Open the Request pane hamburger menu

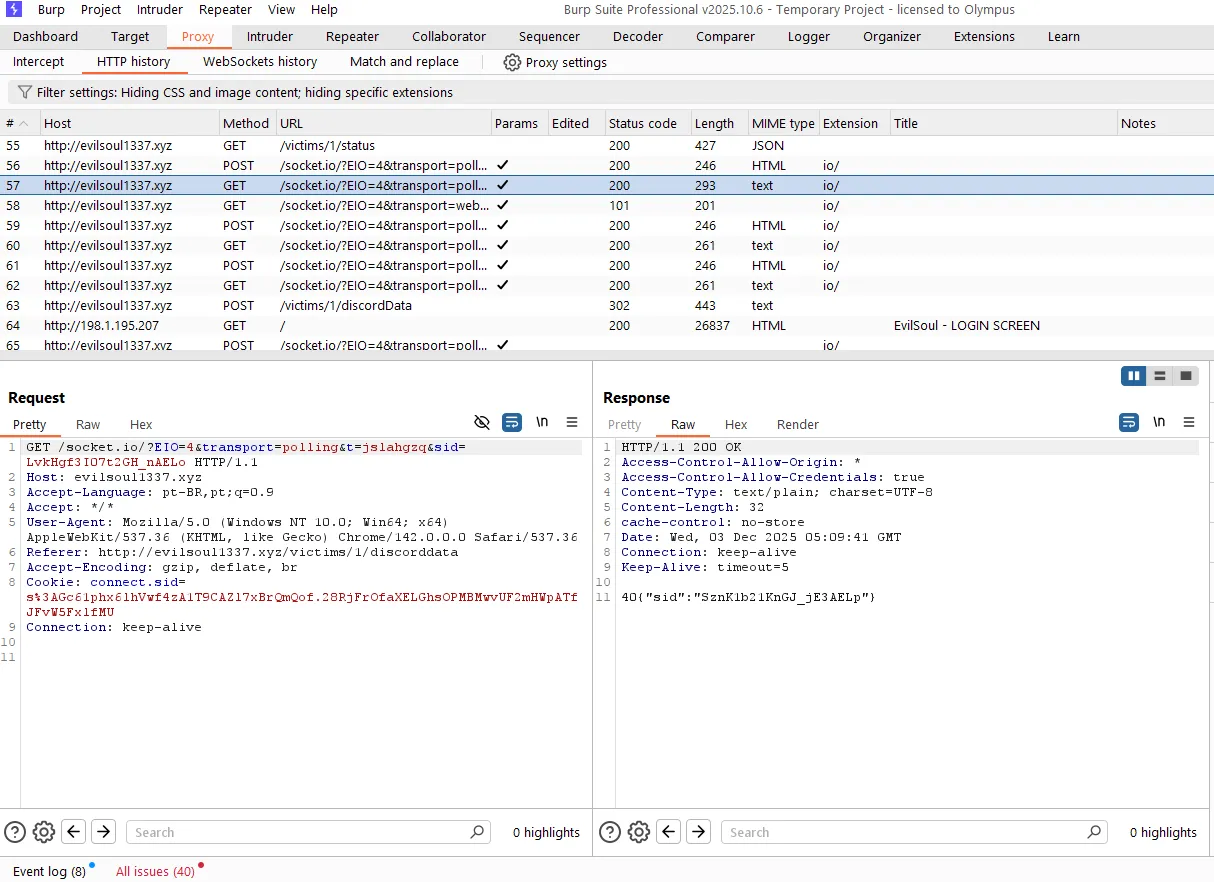pyautogui.click(x=572, y=422)
